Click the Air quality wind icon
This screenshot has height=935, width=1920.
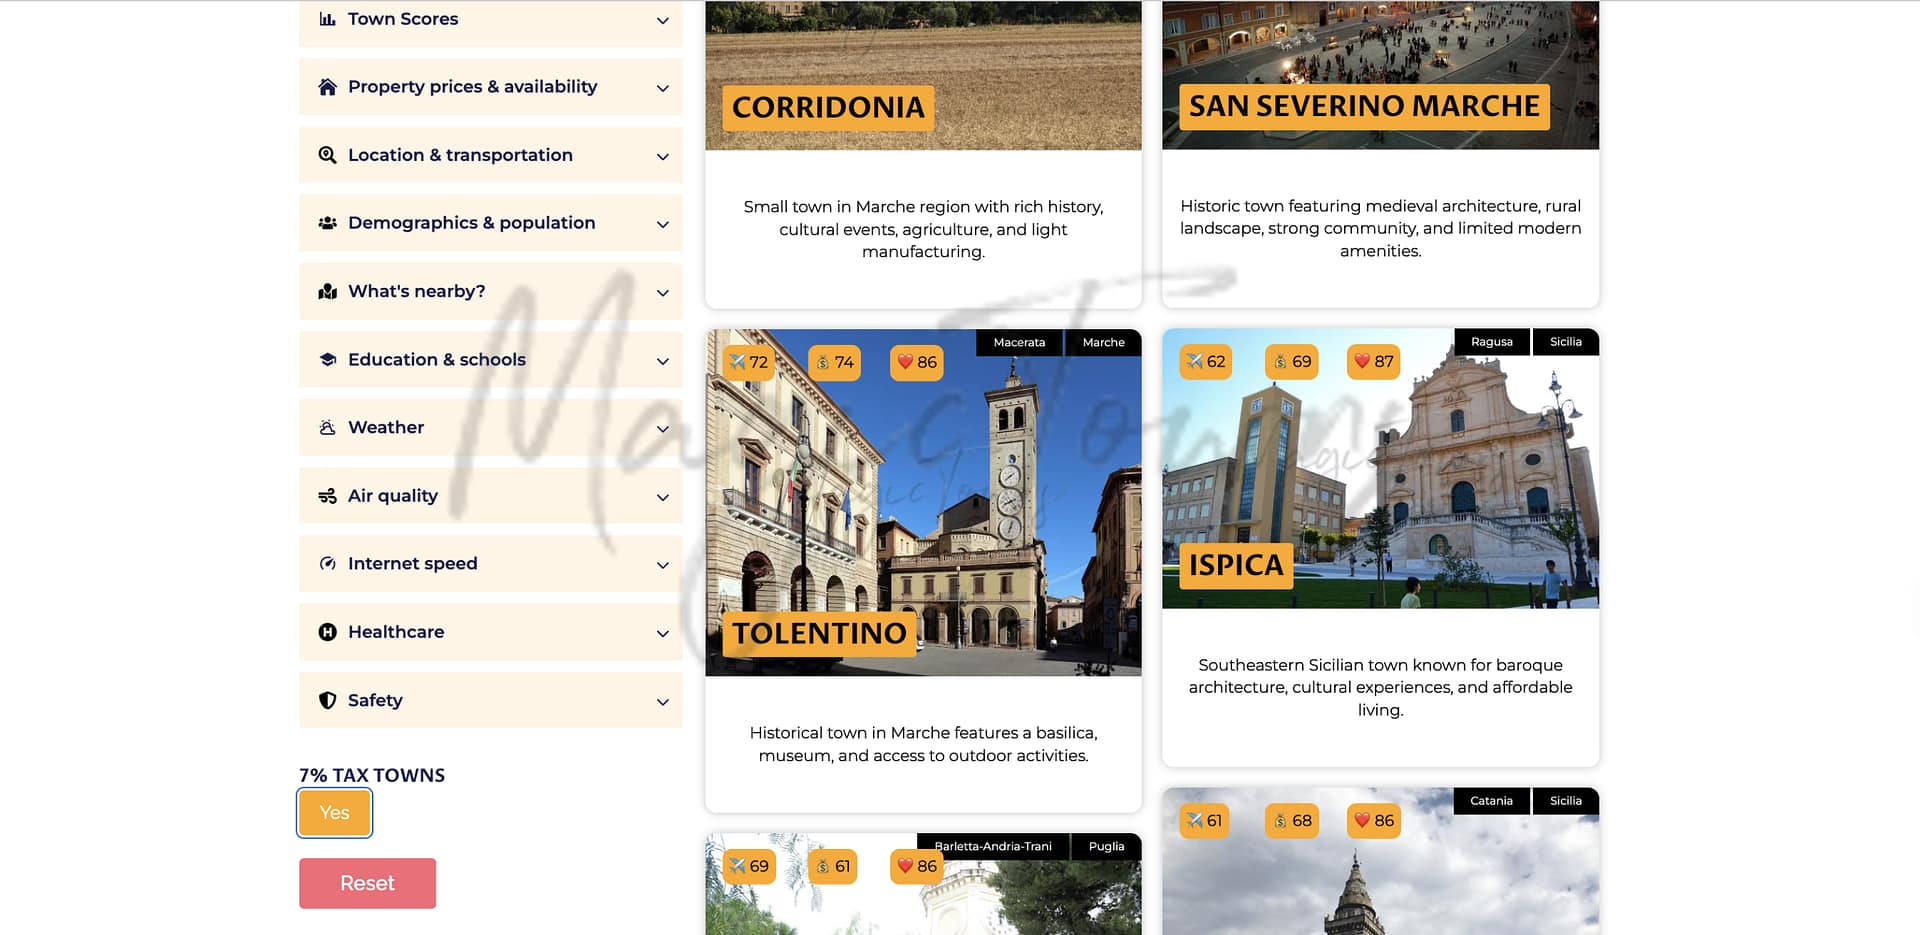[x=327, y=496]
